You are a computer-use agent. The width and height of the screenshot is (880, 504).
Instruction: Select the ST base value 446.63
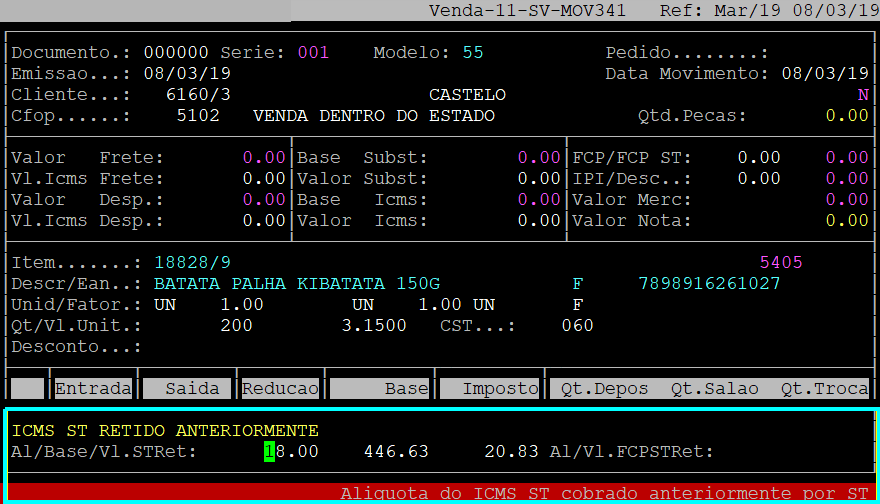tap(396, 452)
